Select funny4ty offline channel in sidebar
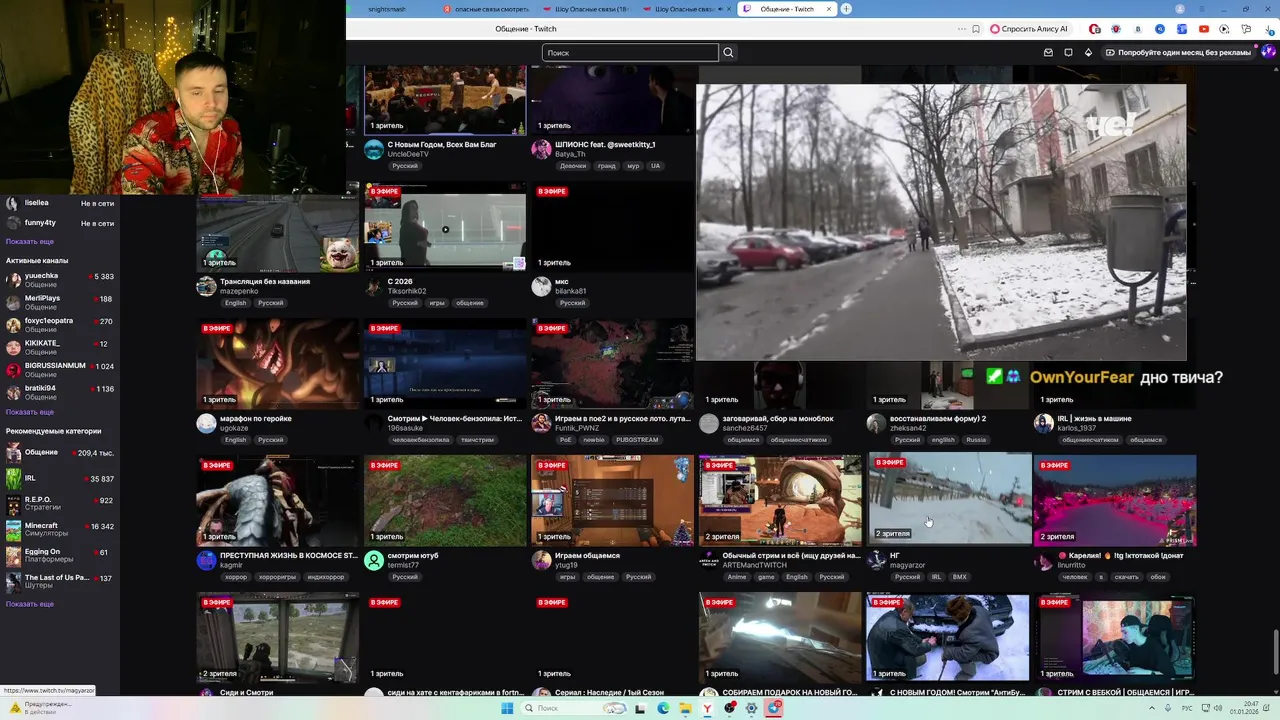The image size is (1280, 720). (x=60, y=222)
